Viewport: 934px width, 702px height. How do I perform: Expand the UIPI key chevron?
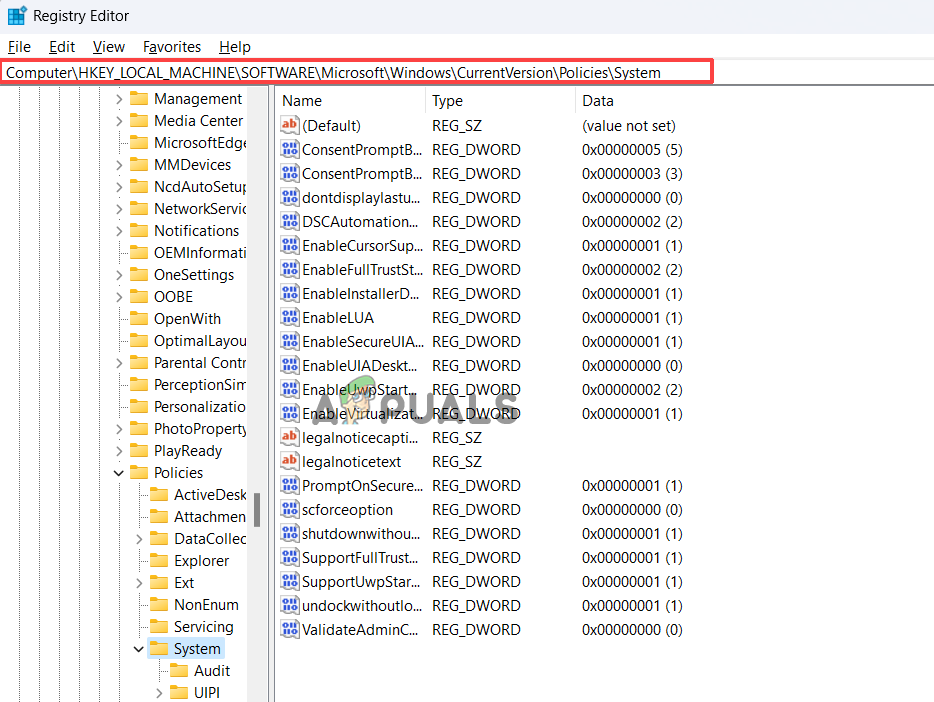(x=158, y=692)
